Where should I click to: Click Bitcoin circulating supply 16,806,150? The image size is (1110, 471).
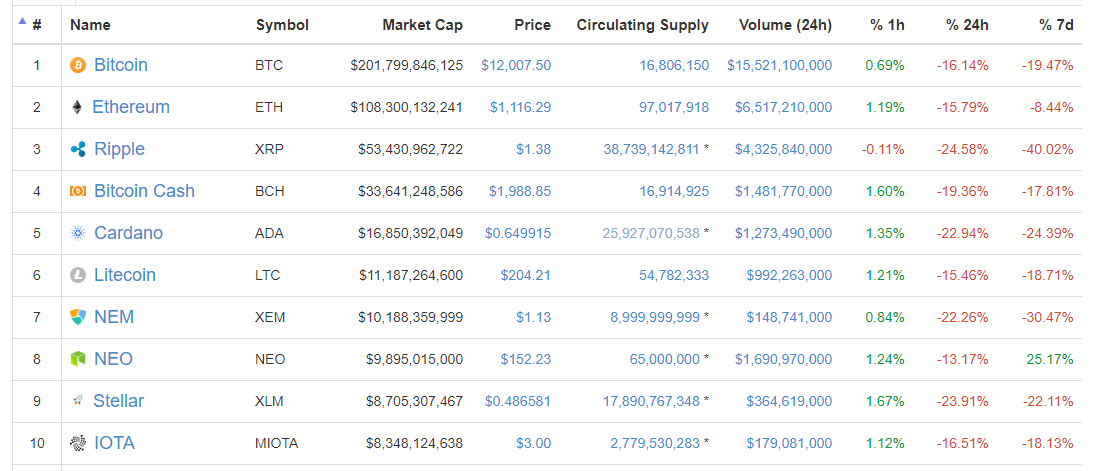point(674,65)
